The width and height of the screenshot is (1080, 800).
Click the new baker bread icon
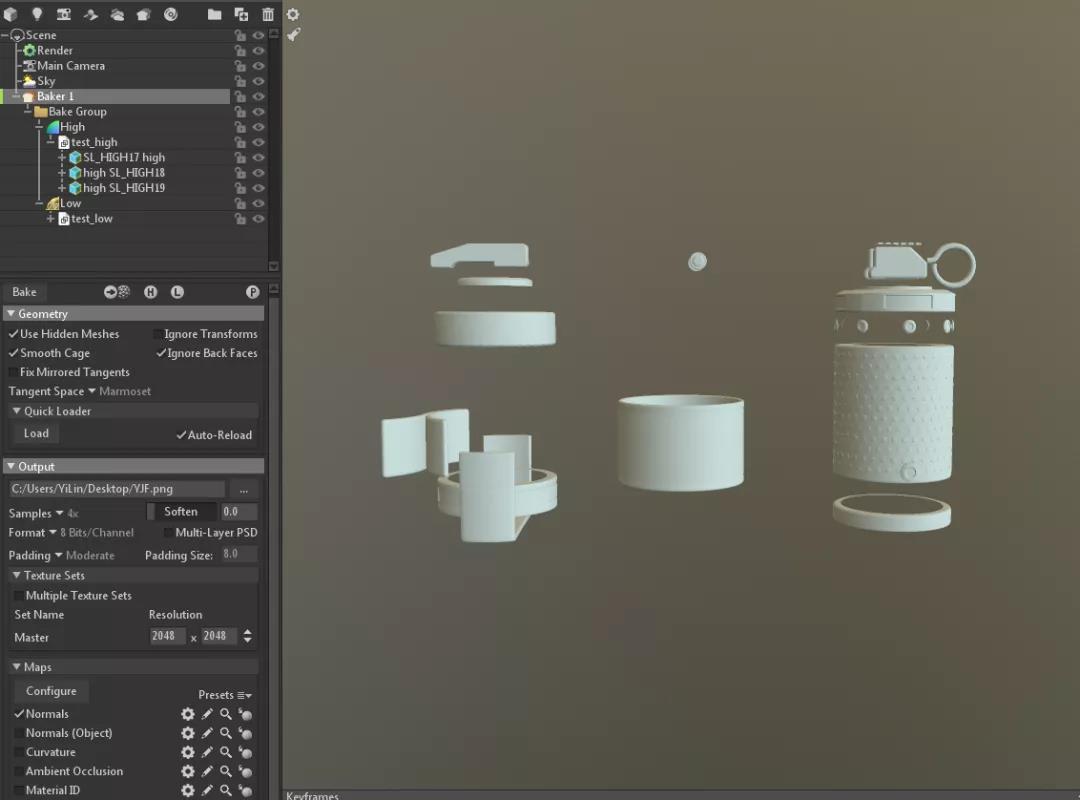(x=143, y=14)
